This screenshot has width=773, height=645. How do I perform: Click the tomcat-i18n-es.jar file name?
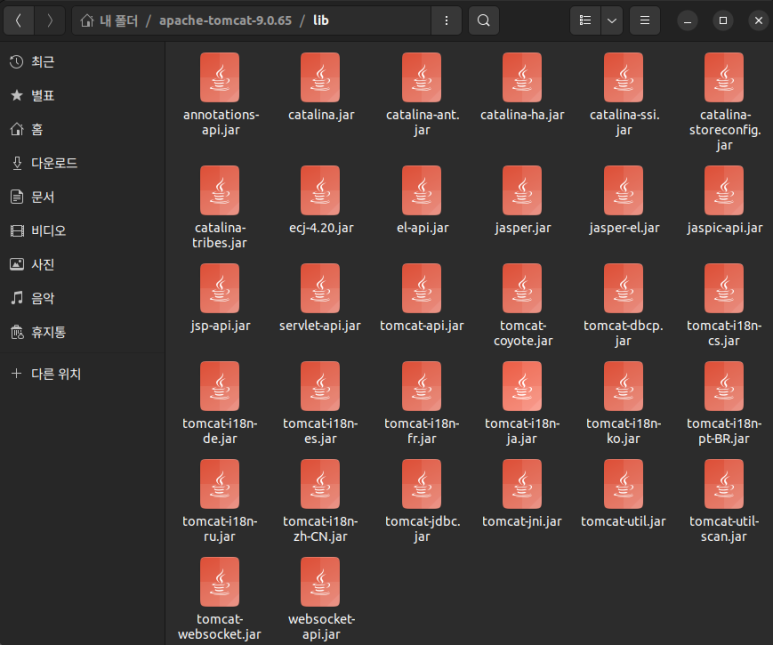pyautogui.click(x=320, y=431)
